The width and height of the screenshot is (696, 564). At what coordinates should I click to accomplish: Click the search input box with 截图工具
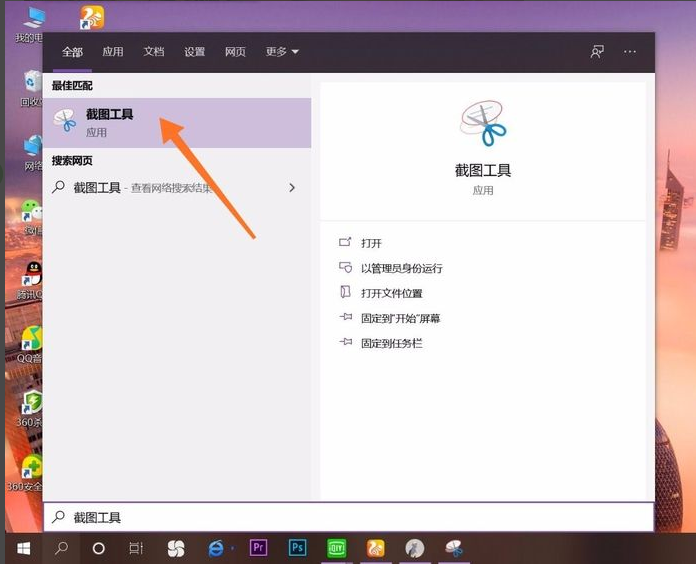(x=350, y=517)
